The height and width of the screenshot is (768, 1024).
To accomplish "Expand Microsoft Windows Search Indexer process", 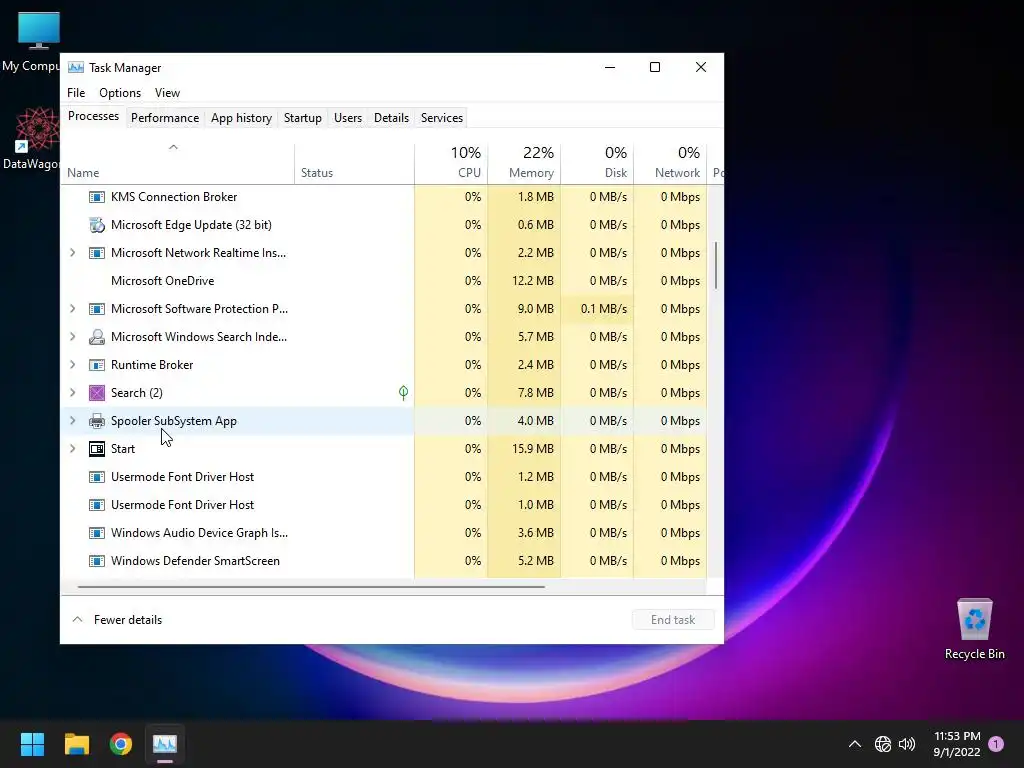I will (72, 337).
